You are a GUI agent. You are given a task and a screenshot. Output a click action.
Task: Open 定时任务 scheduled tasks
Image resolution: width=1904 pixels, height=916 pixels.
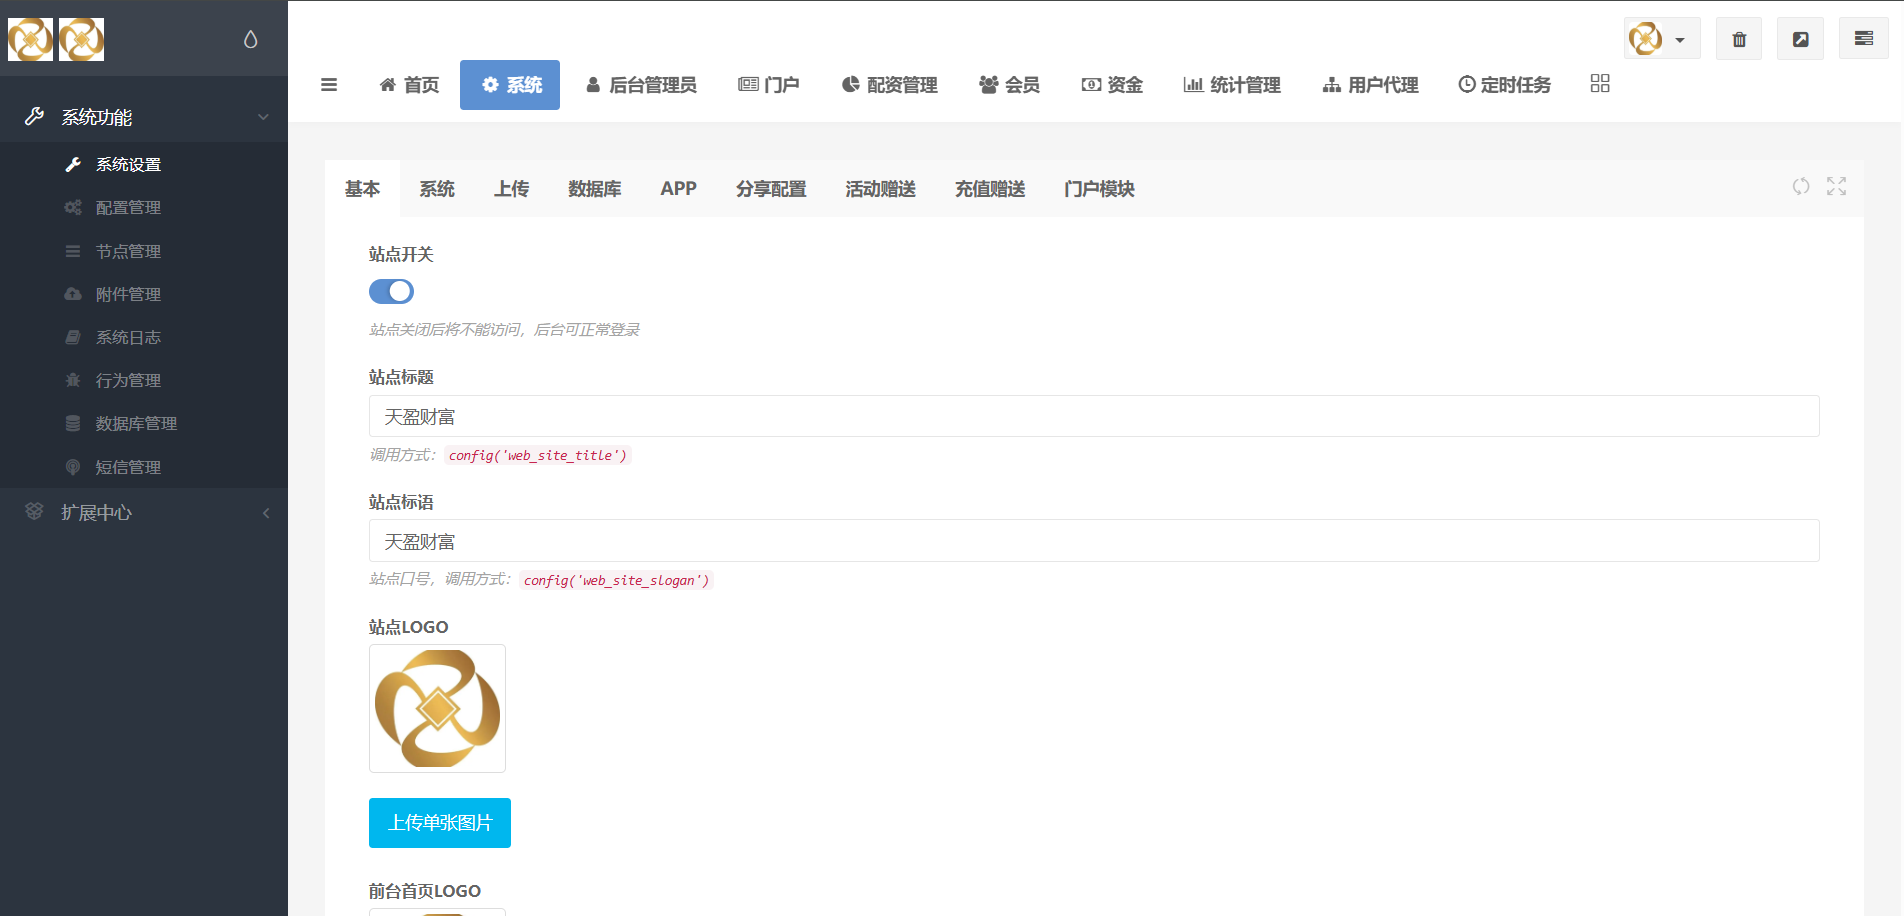pyautogui.click(x=1504, y=85)
